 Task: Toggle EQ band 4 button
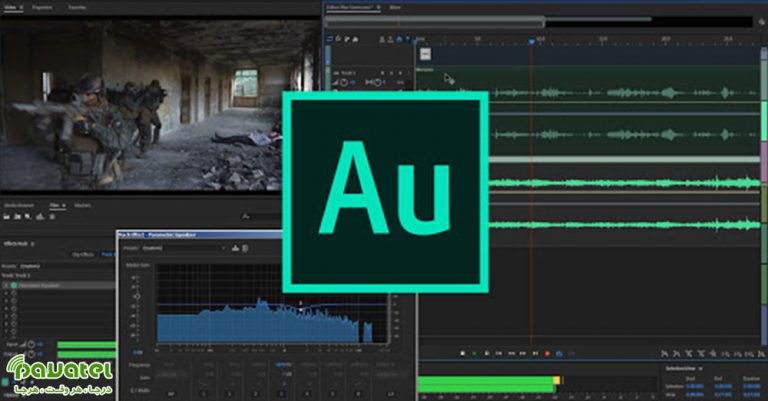coord(307,394)
